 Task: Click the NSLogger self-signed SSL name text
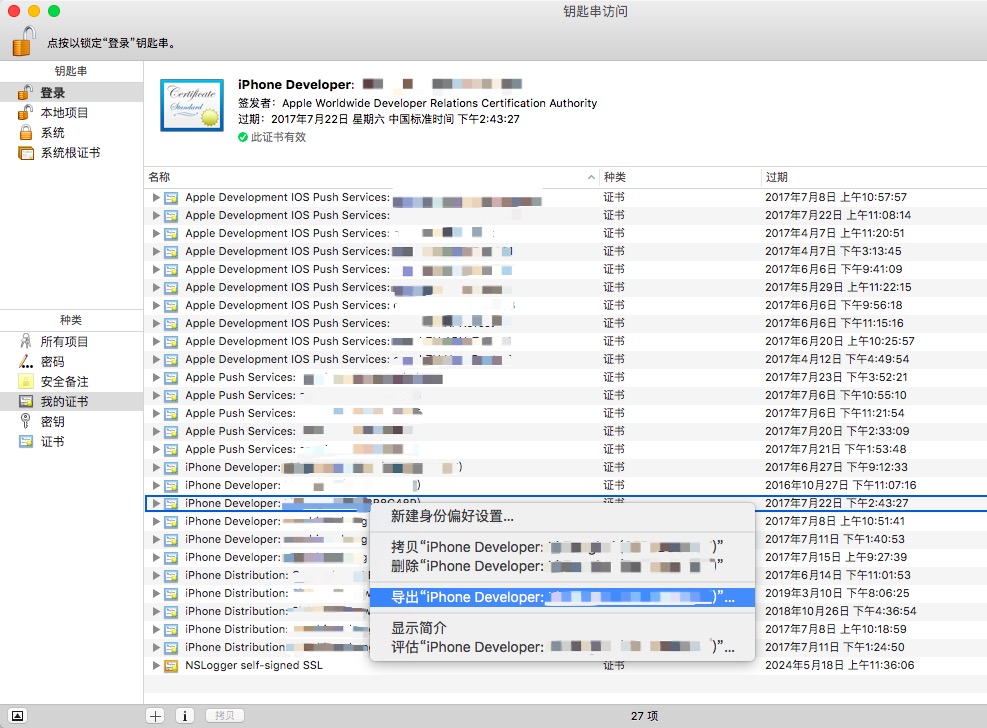coord(254,665)
